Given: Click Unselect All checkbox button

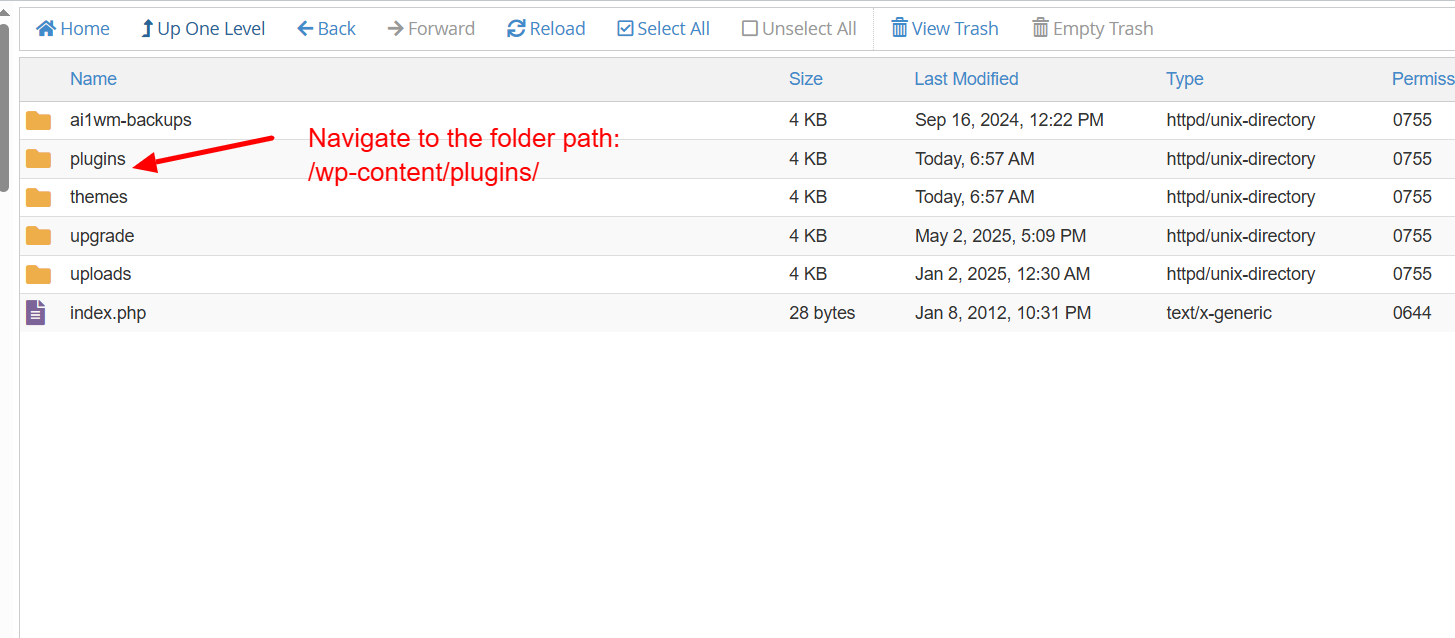Looking at the screenshot, I should 799,29.
